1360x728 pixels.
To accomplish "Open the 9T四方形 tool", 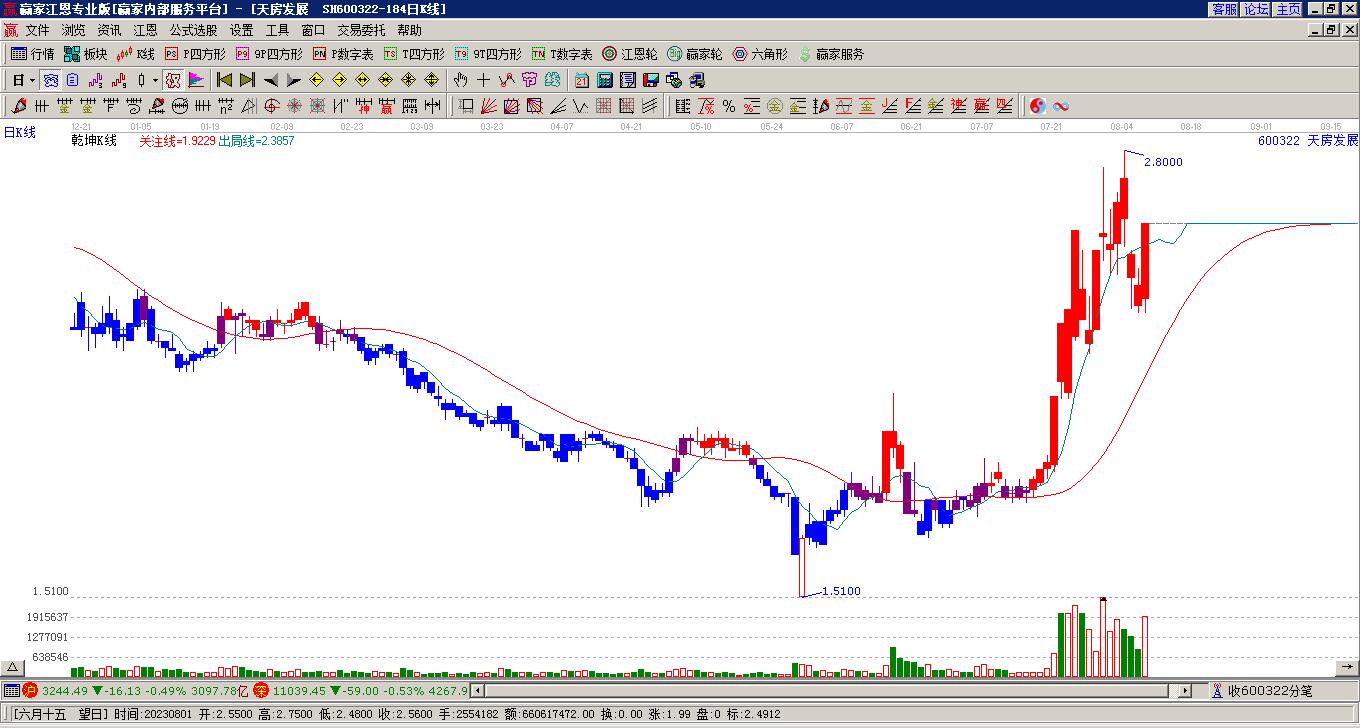I will (488, 54).
